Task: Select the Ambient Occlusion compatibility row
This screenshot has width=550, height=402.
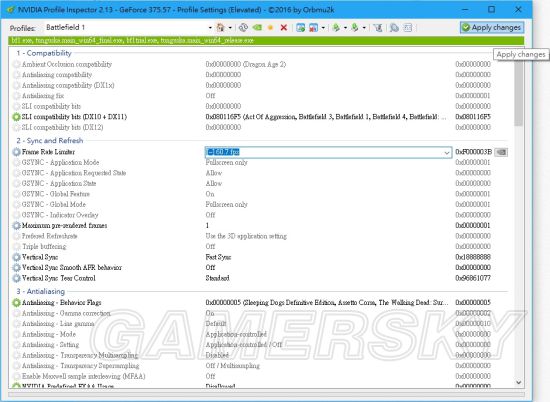Action: point(260,64)
